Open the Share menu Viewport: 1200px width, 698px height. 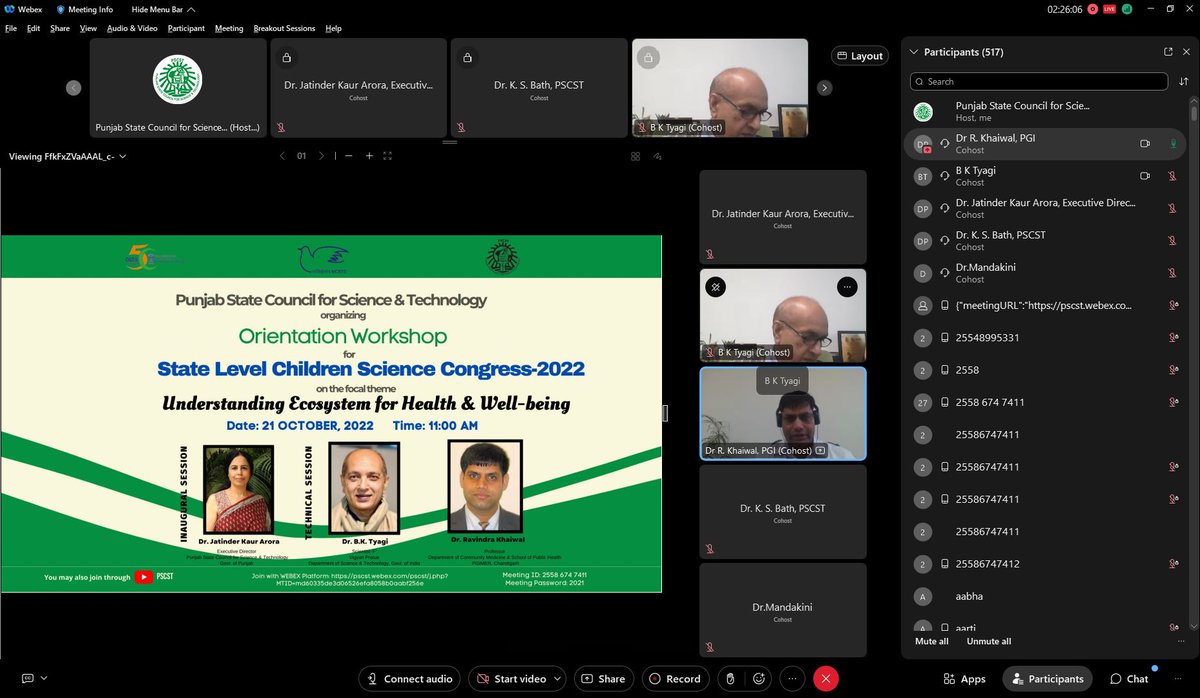click(60, 28)
